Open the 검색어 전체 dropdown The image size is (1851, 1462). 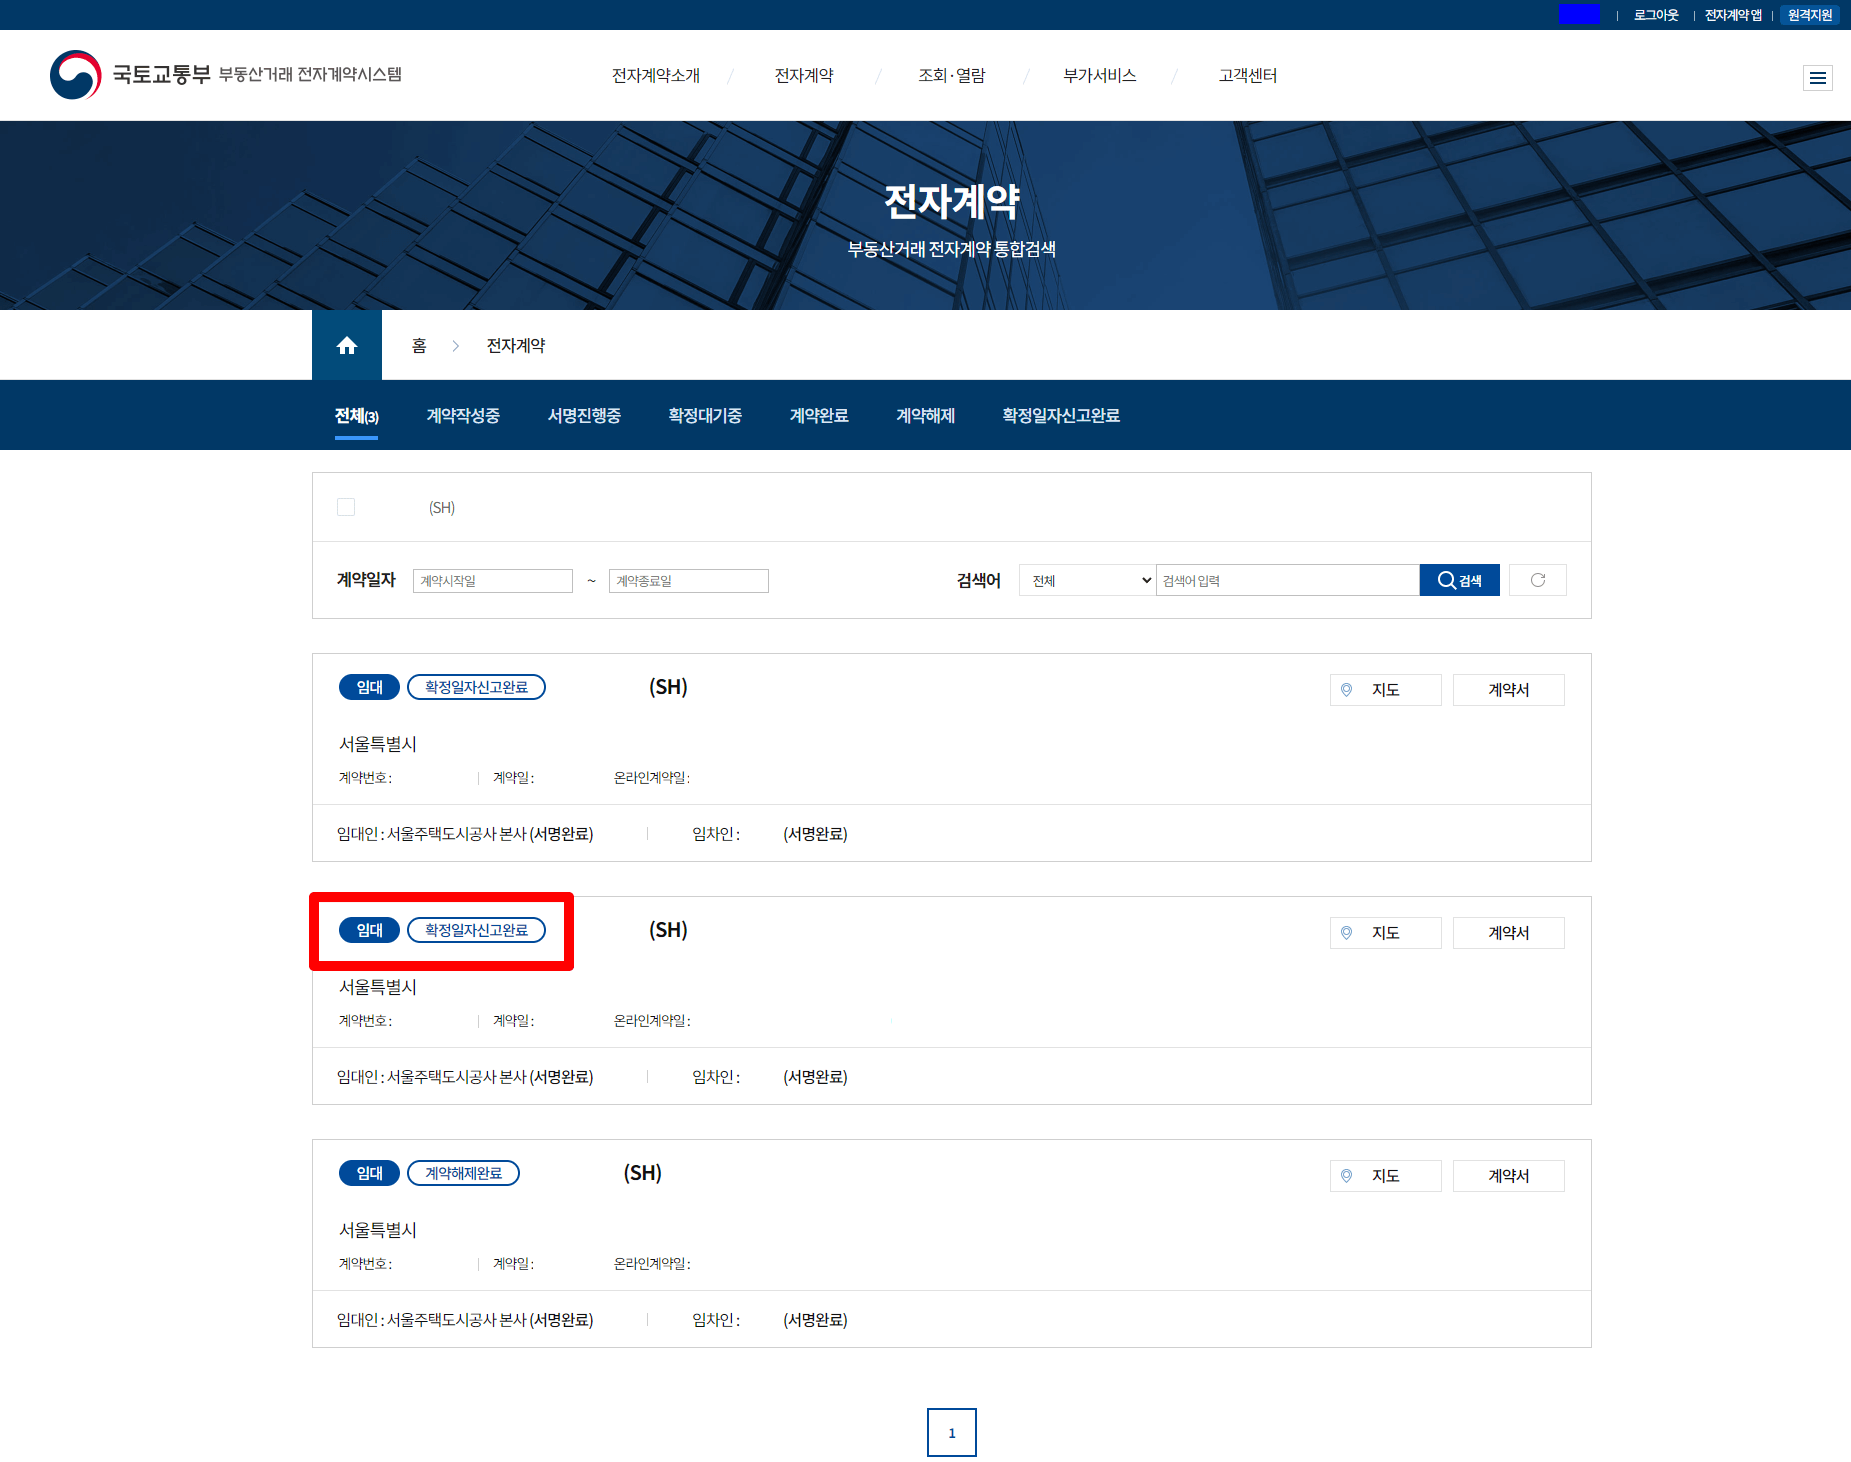(x=1087, y=580)
